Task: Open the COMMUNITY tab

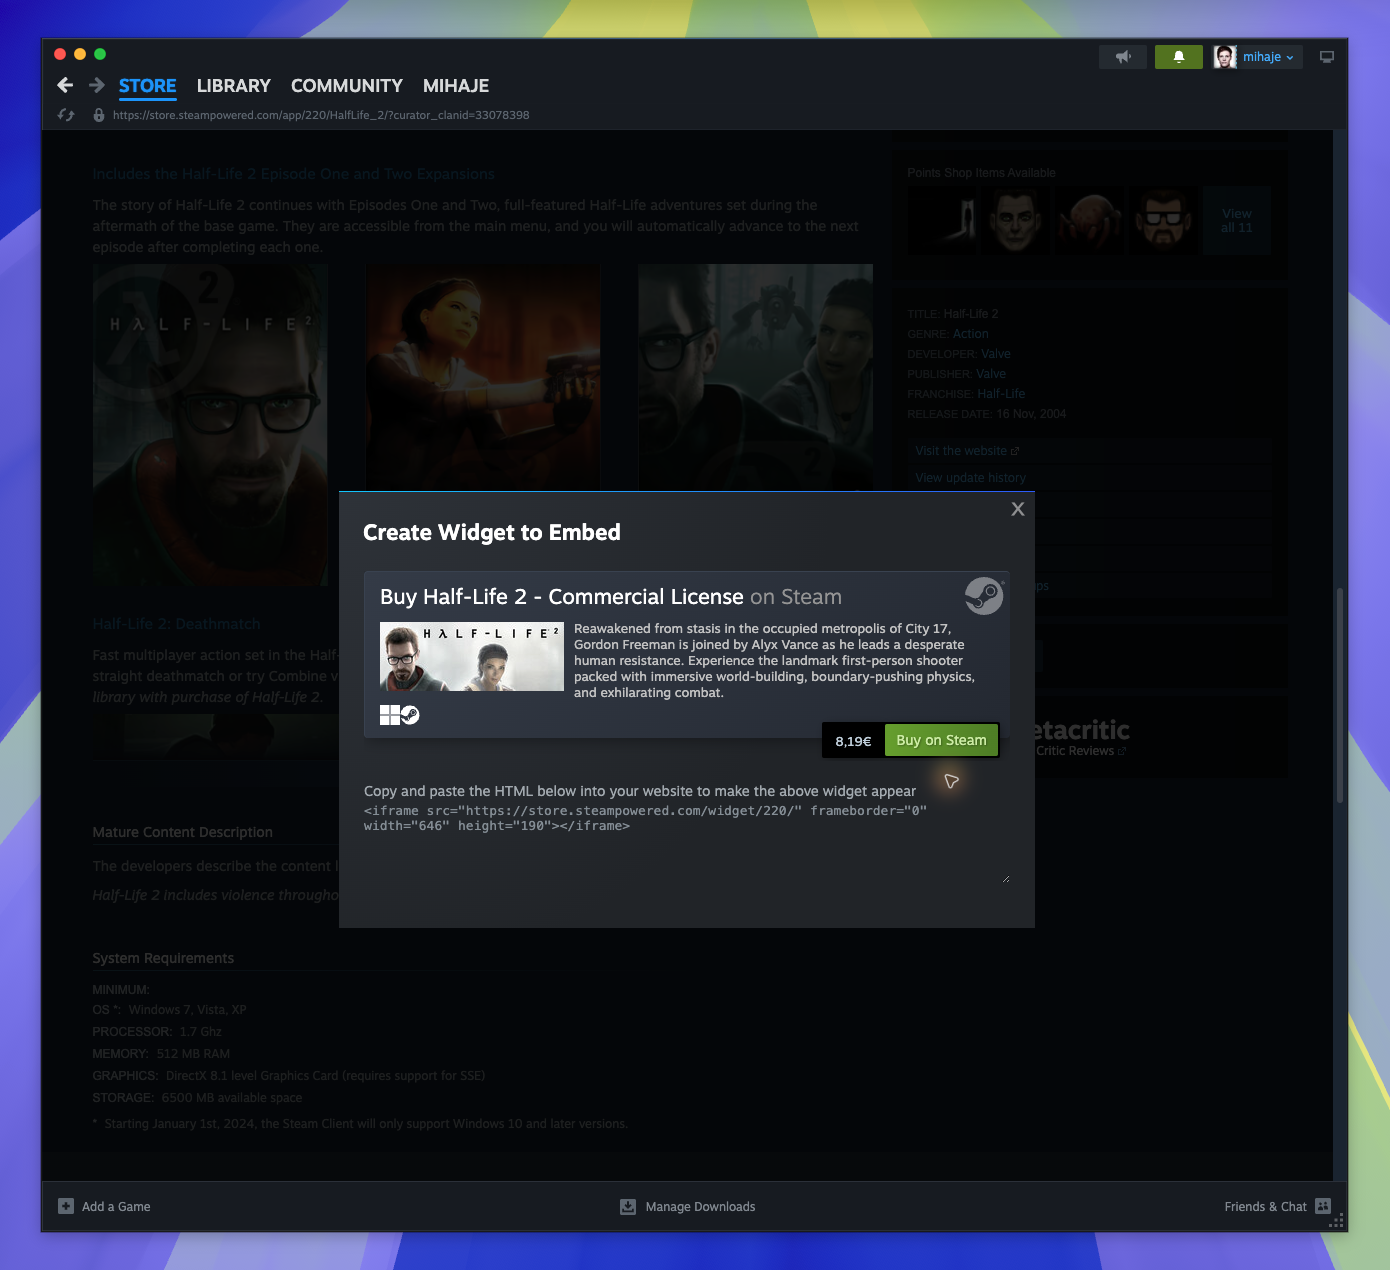Action: (x=347, y=86)
